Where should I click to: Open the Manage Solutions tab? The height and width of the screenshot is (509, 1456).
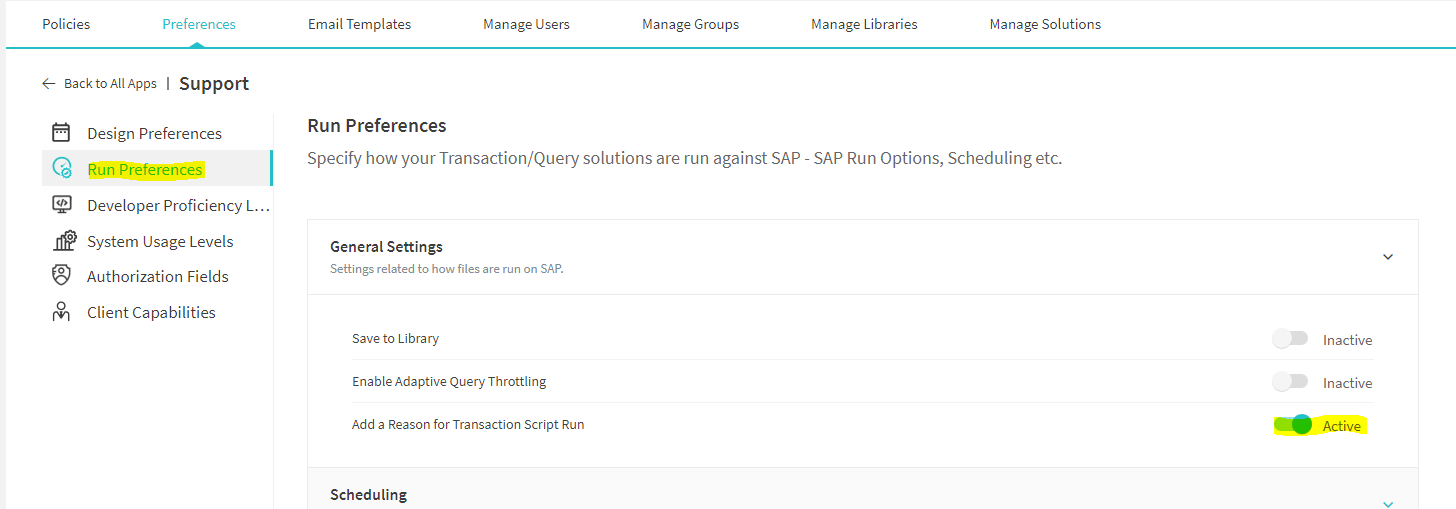[1045, 24]
